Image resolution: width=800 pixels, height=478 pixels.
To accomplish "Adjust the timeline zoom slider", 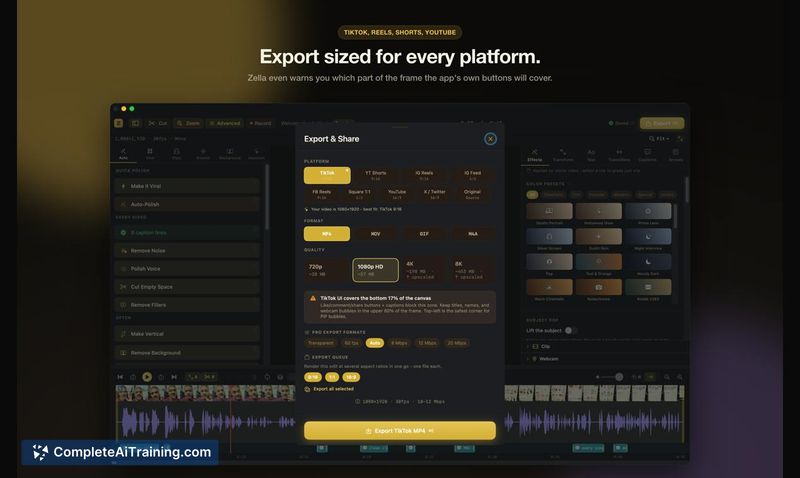I will tap(610, 377).
